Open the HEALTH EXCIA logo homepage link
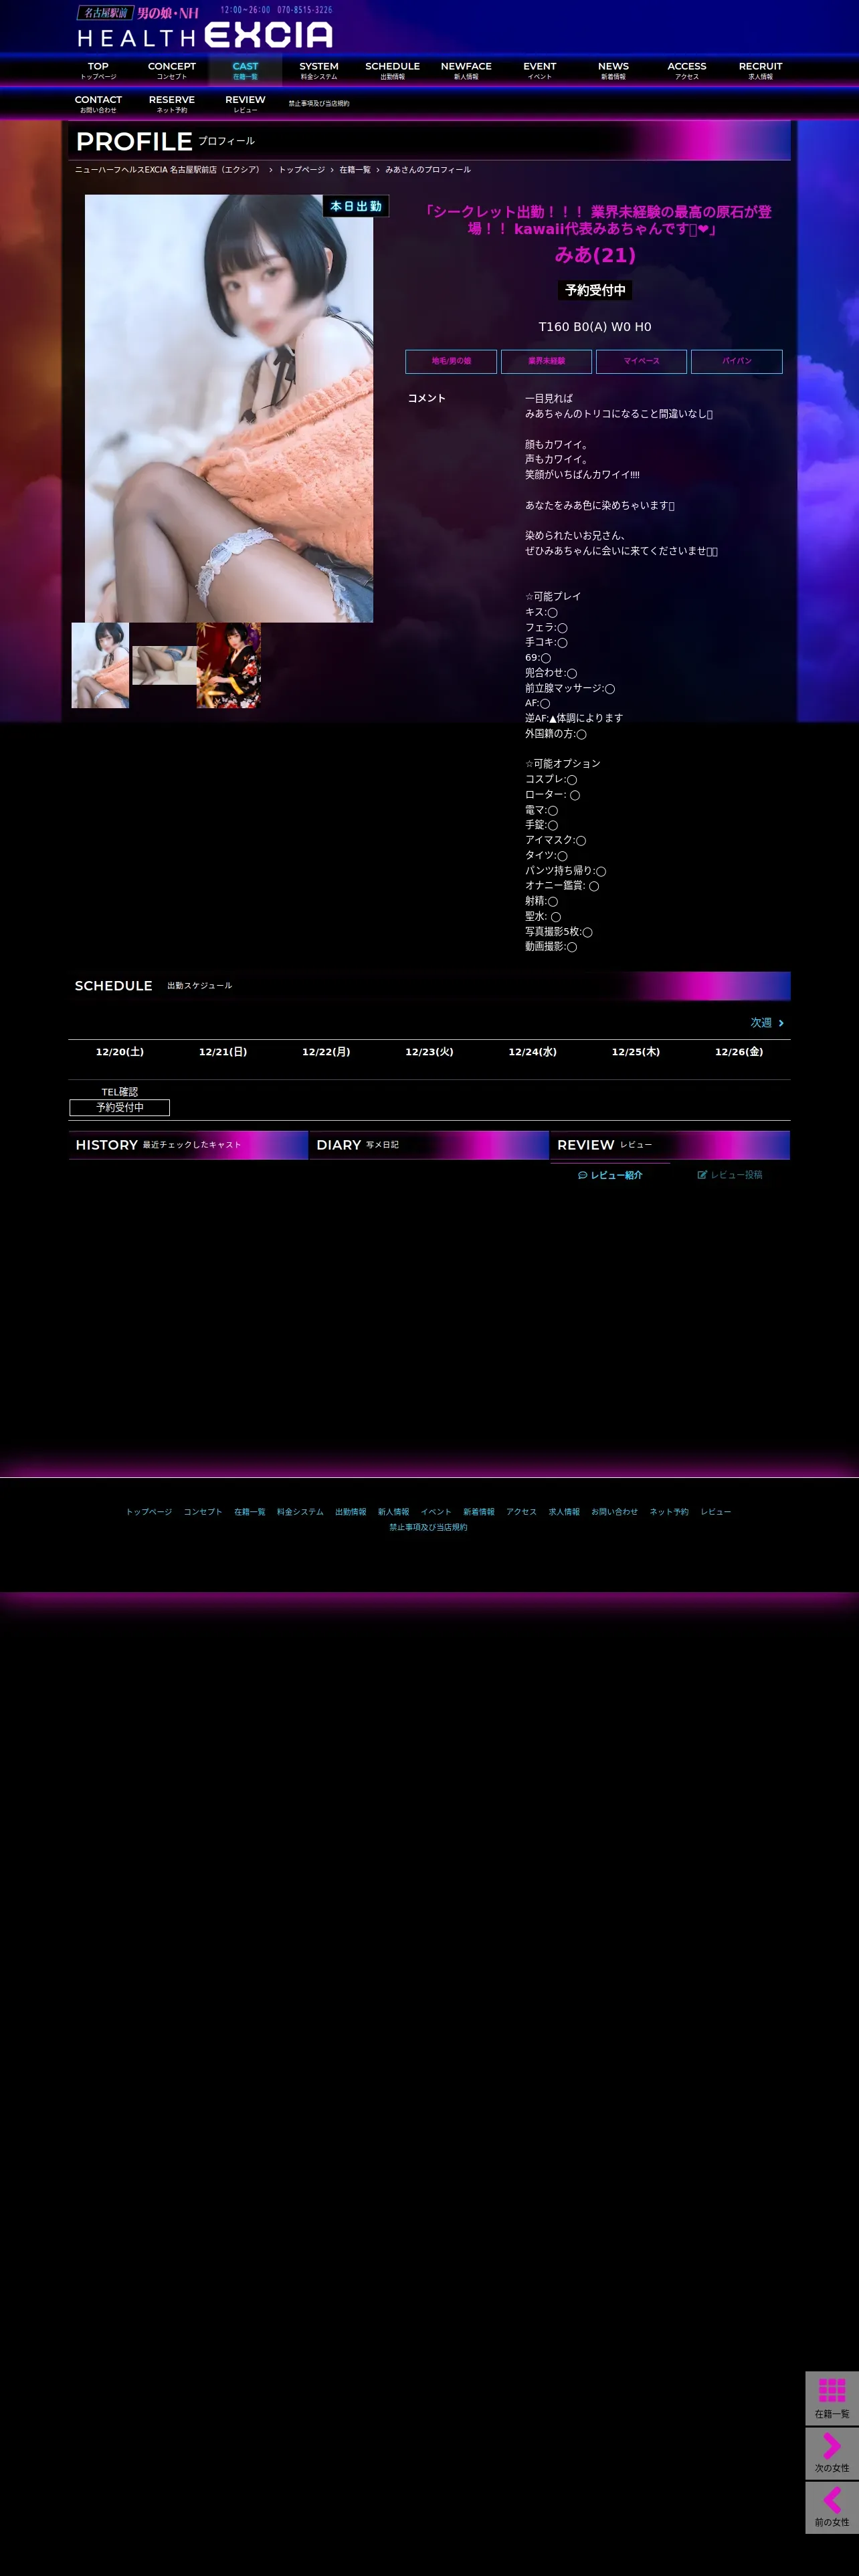 (x=204, y=27)
